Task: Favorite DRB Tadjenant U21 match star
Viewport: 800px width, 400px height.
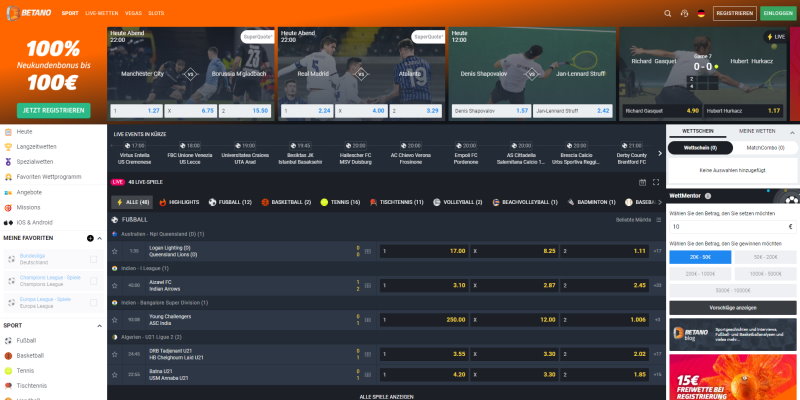Action: tap(115, 354)
